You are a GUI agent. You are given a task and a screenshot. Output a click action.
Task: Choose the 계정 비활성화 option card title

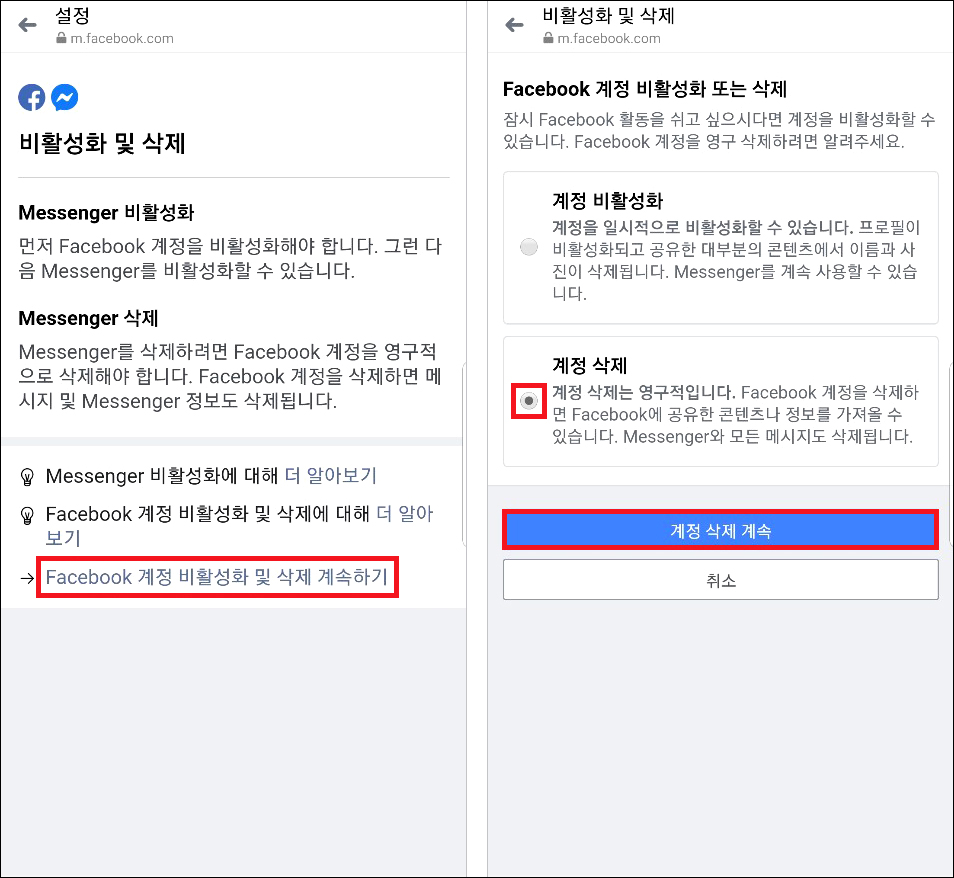click(607, 201)
